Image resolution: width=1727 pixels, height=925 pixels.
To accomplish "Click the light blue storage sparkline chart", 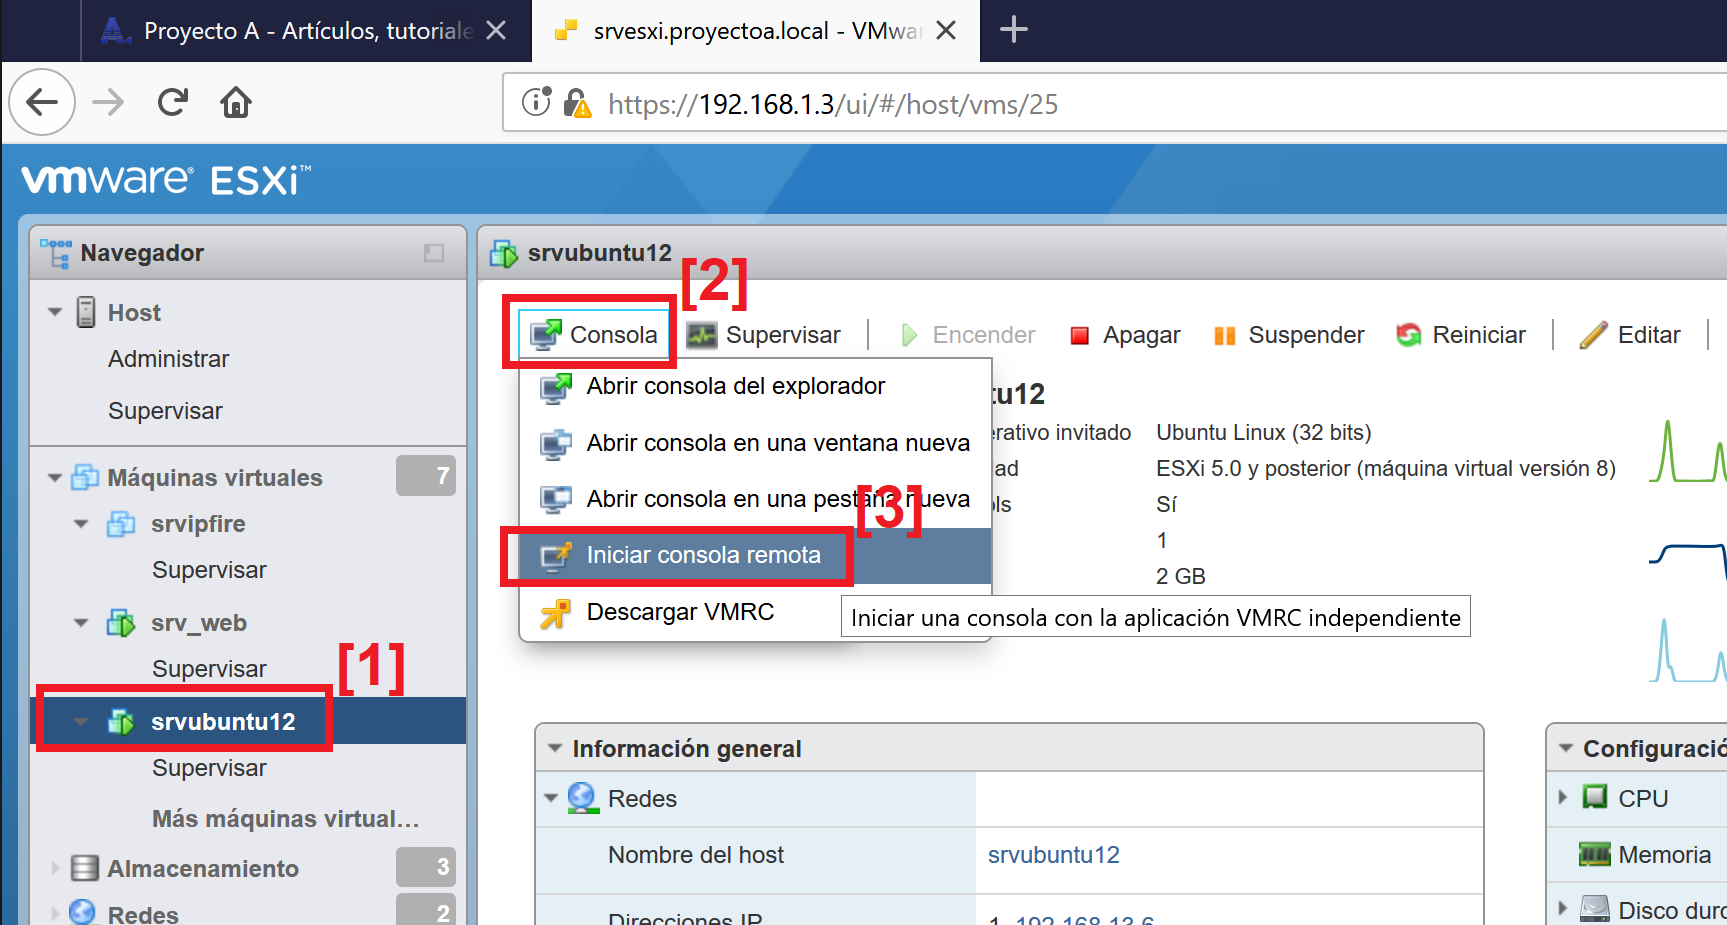I will (1688, 651).
